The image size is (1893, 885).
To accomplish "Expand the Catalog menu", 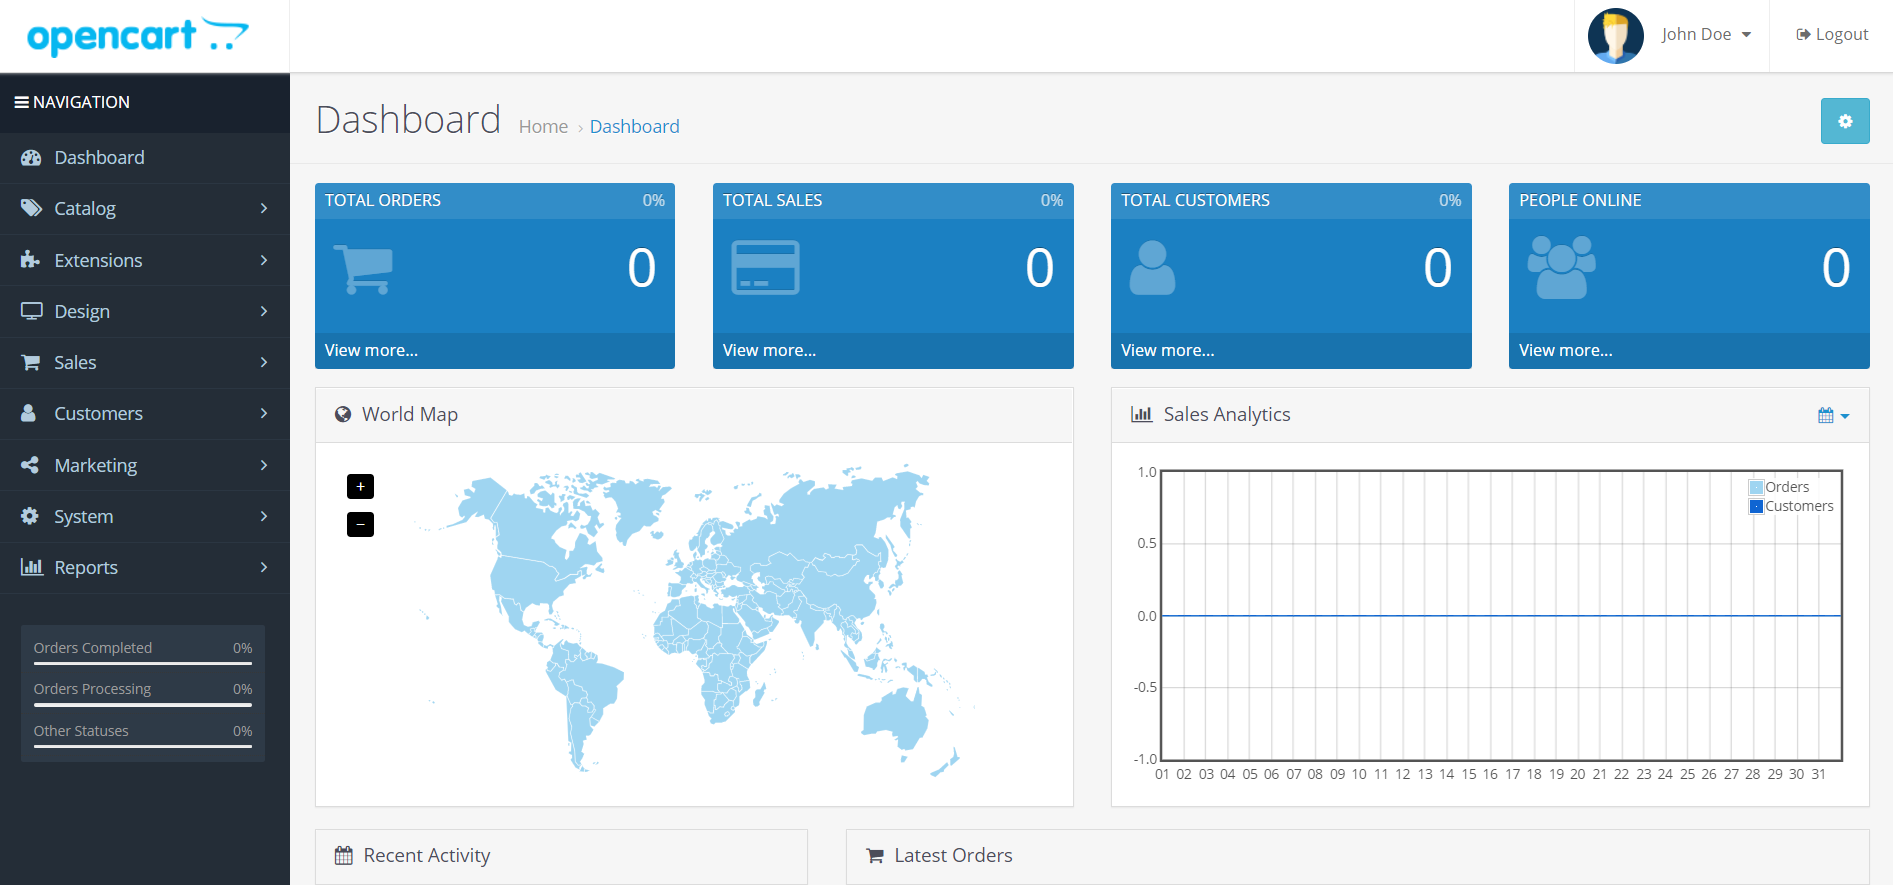I will pos(144,209).
